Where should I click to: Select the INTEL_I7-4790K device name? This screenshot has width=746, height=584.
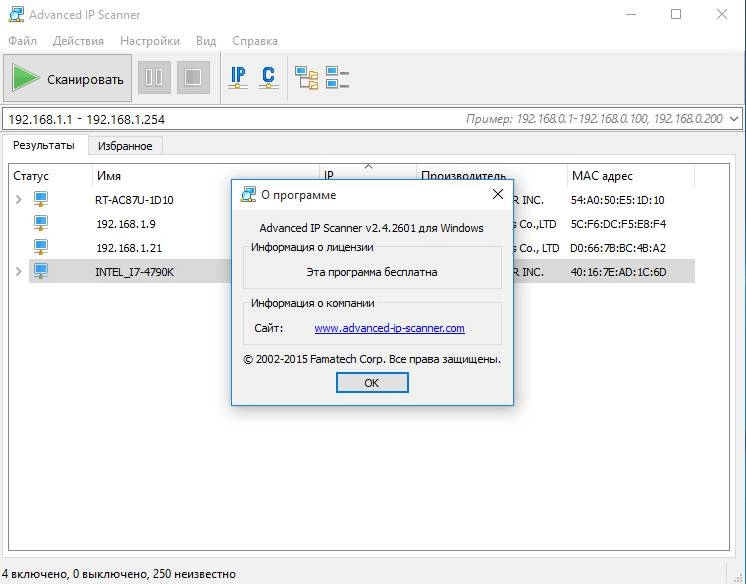point(135,272)
